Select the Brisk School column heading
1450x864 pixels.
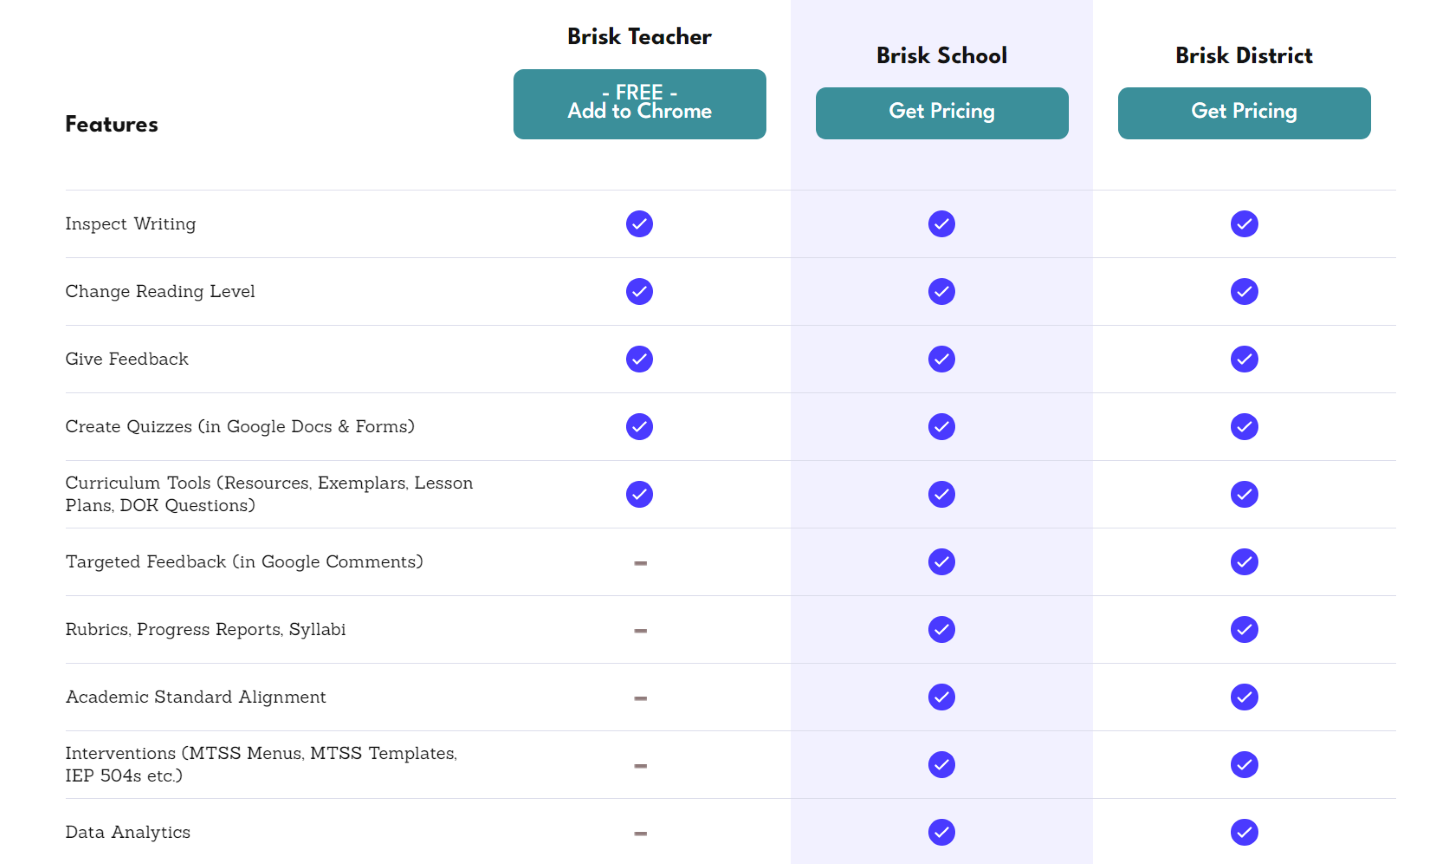click(941, 56)
